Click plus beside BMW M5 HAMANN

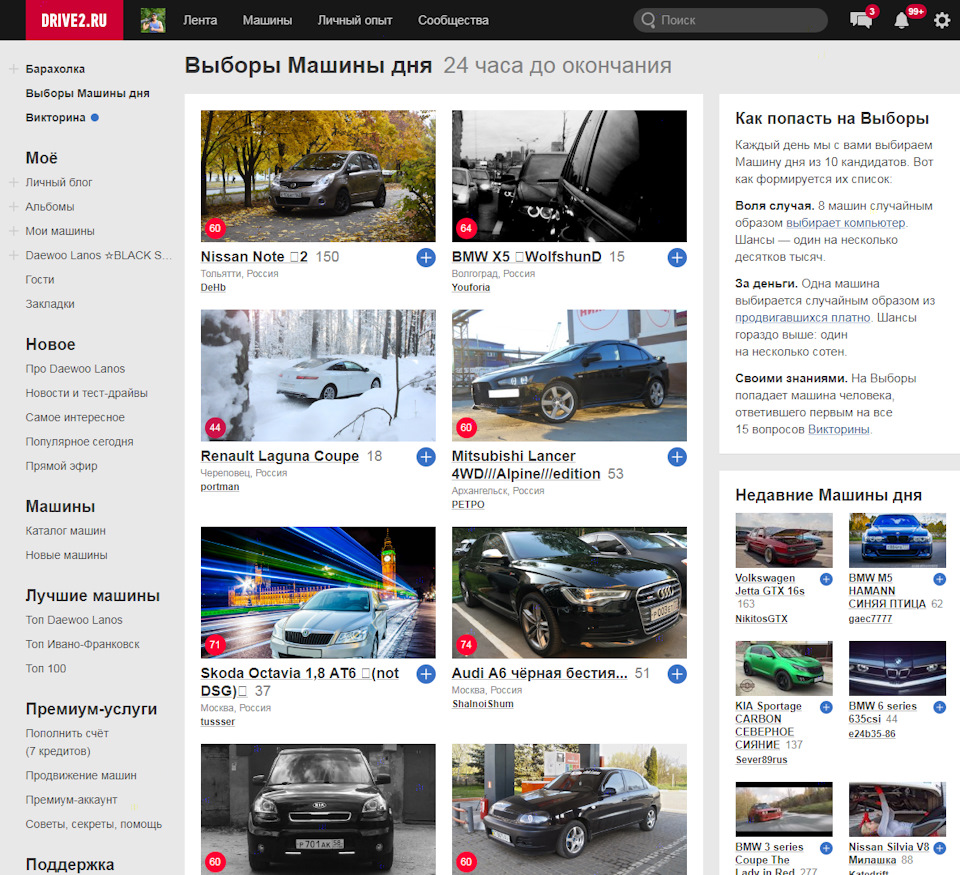pyautogui.click(x=940, y=579)
